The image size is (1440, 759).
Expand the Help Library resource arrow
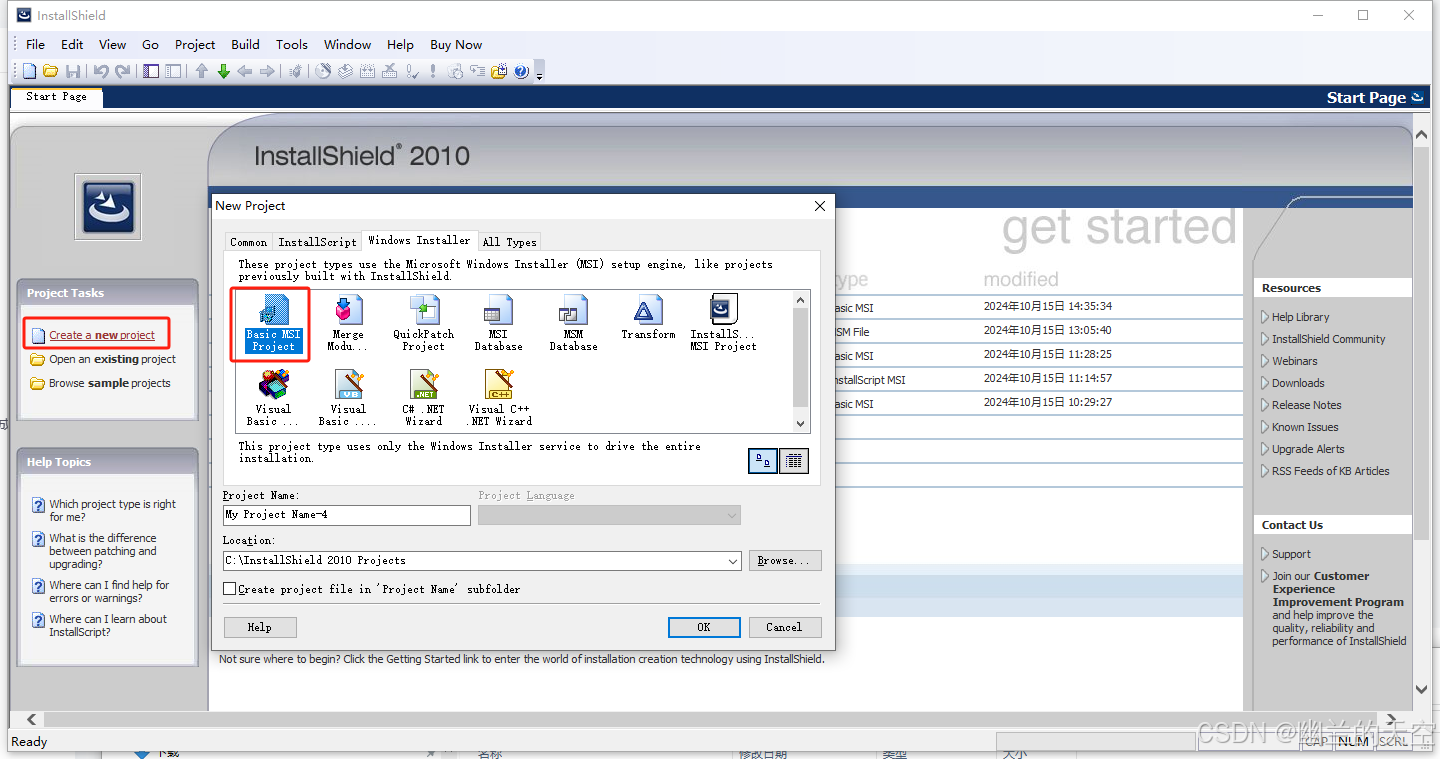click(x=1265, y=317)
